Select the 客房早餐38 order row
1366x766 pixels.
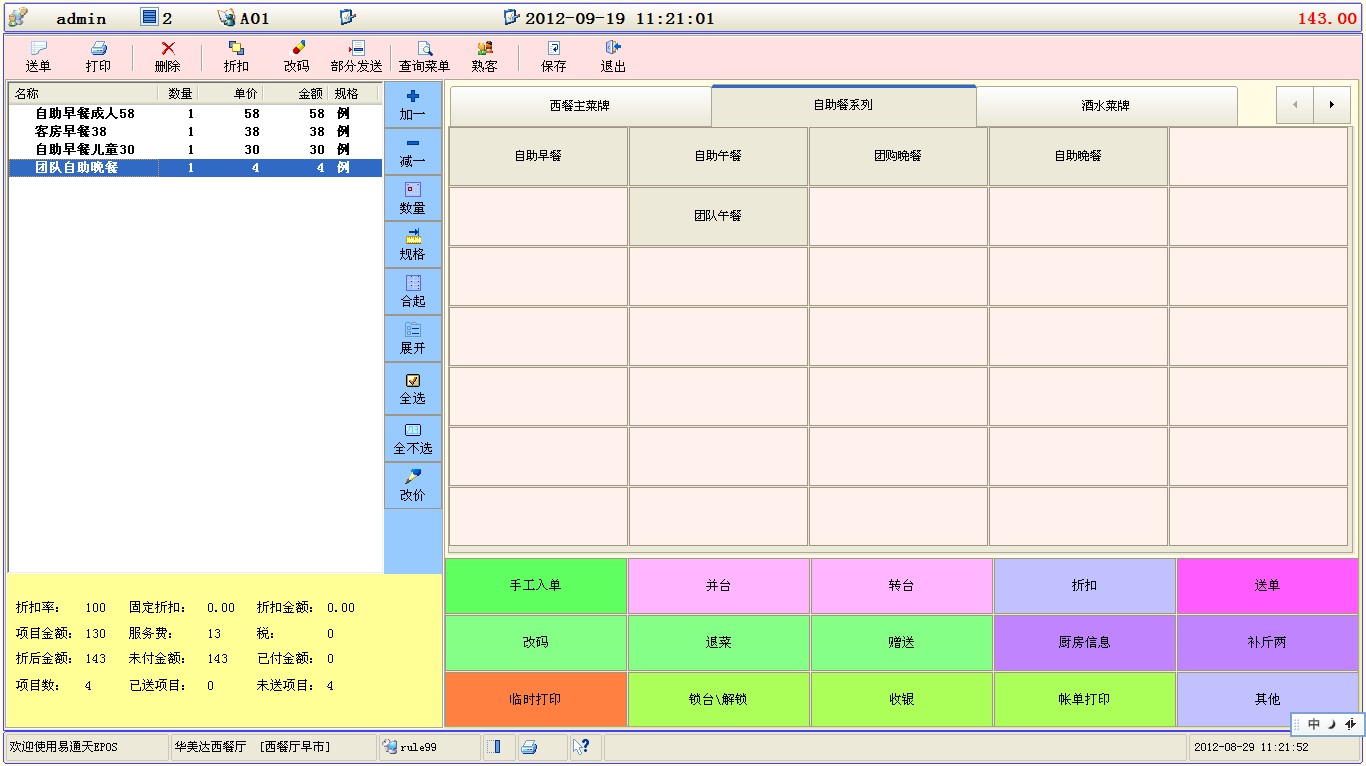(71, 132)
